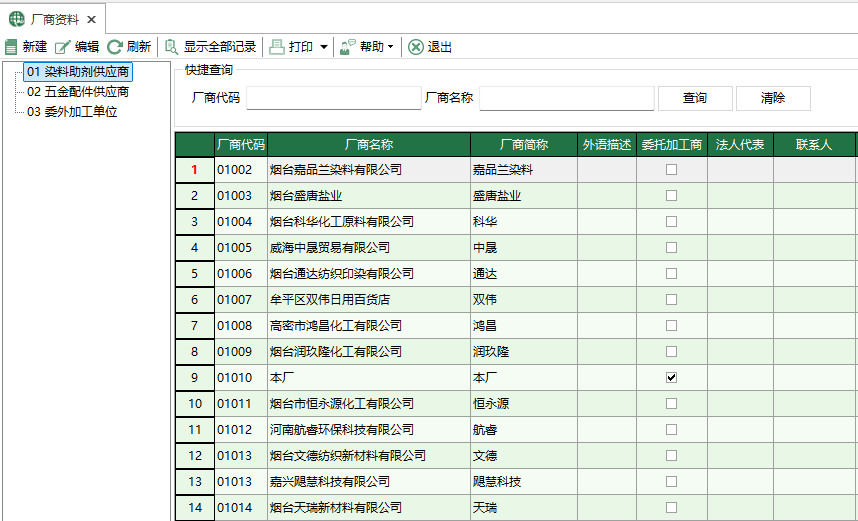Select tree node 02 五金配件供应商
858x521 pixels.
tap(78, 92)
